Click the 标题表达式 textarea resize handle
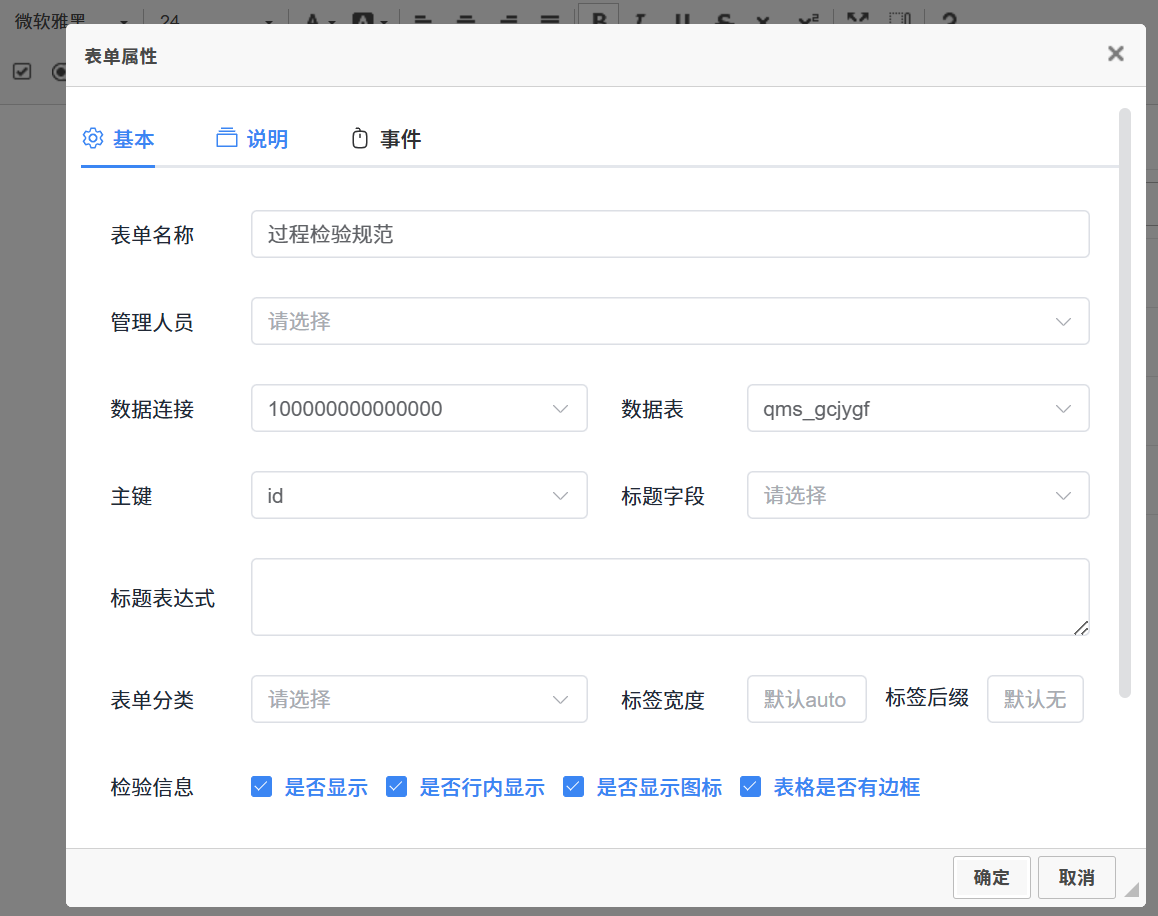This screenshot has height=916, width=1158. (1081, 627)
